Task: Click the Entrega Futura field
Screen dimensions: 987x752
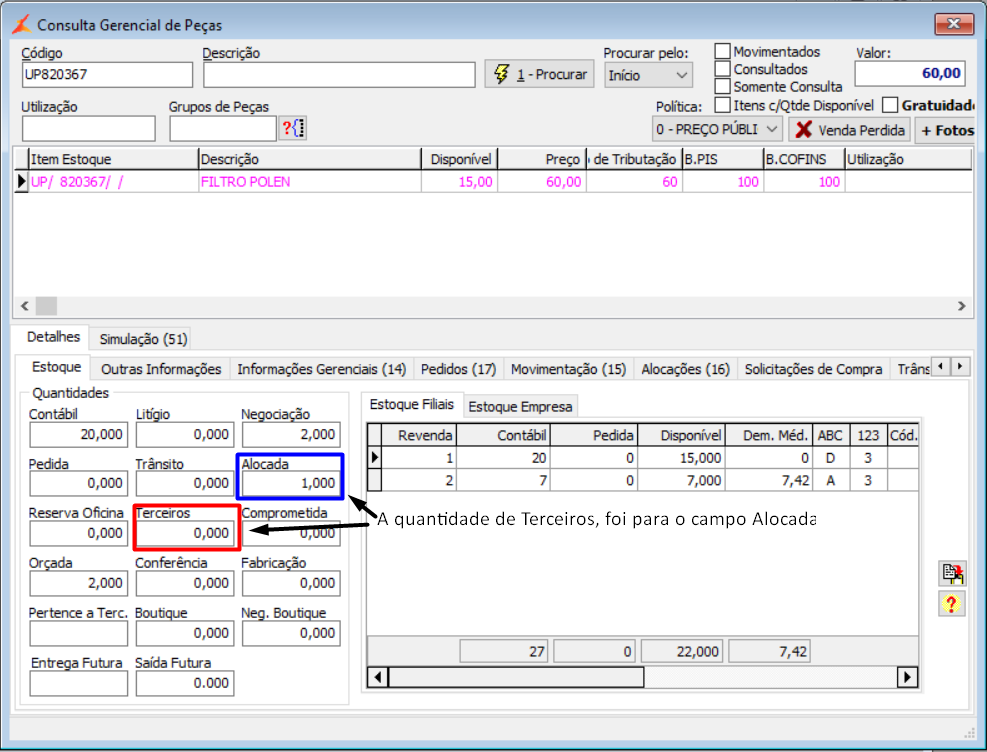Action: coord(79,683)
